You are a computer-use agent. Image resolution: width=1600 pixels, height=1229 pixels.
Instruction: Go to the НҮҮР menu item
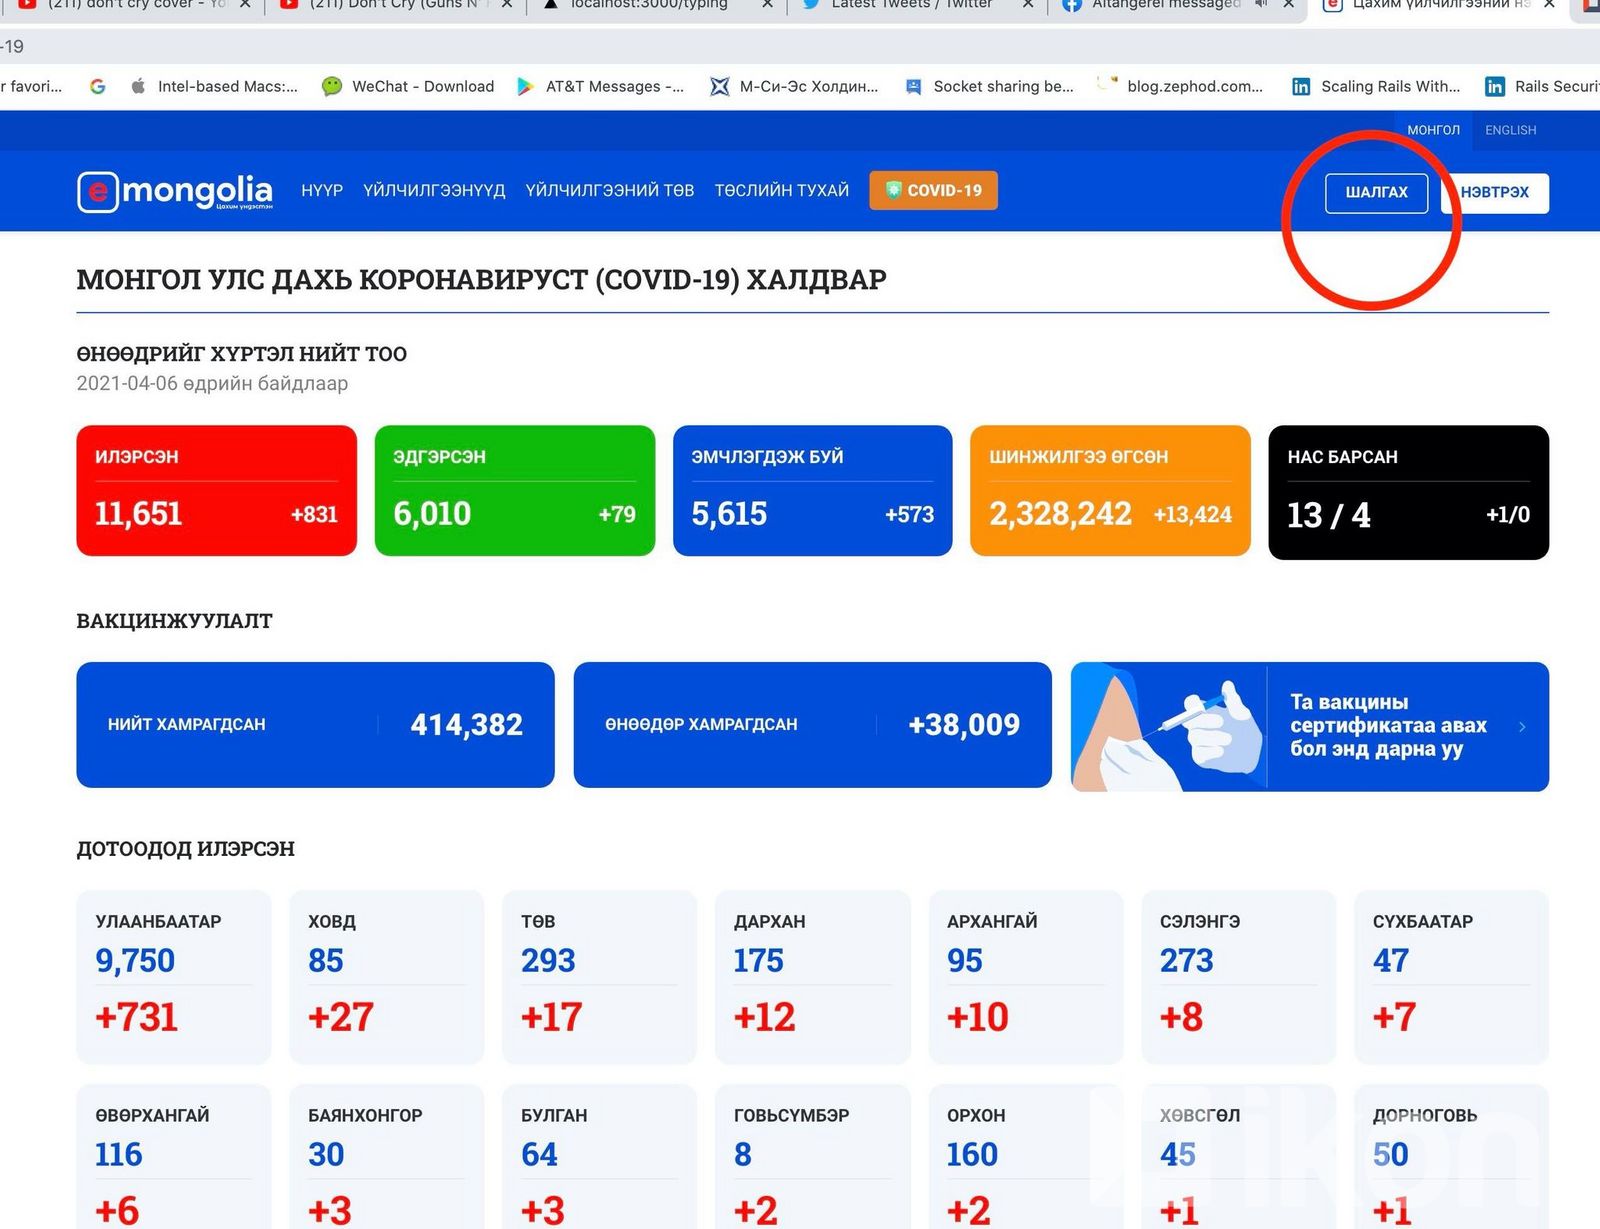(x=322, y=190)
